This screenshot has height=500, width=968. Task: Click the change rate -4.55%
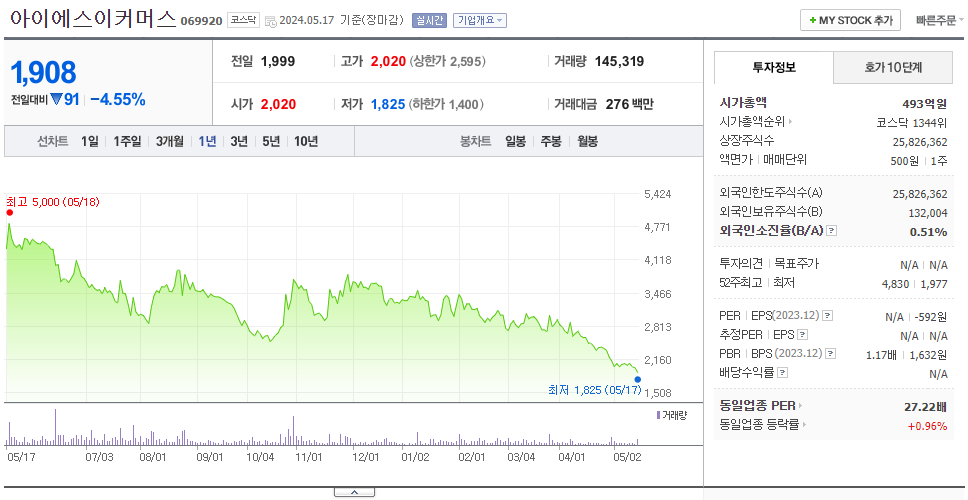118,99
